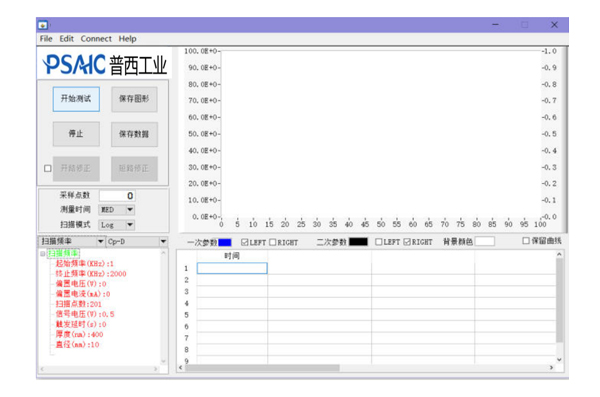Select the 扫描点数:201 tree row
Screen dimensions: 600x397
79,304
